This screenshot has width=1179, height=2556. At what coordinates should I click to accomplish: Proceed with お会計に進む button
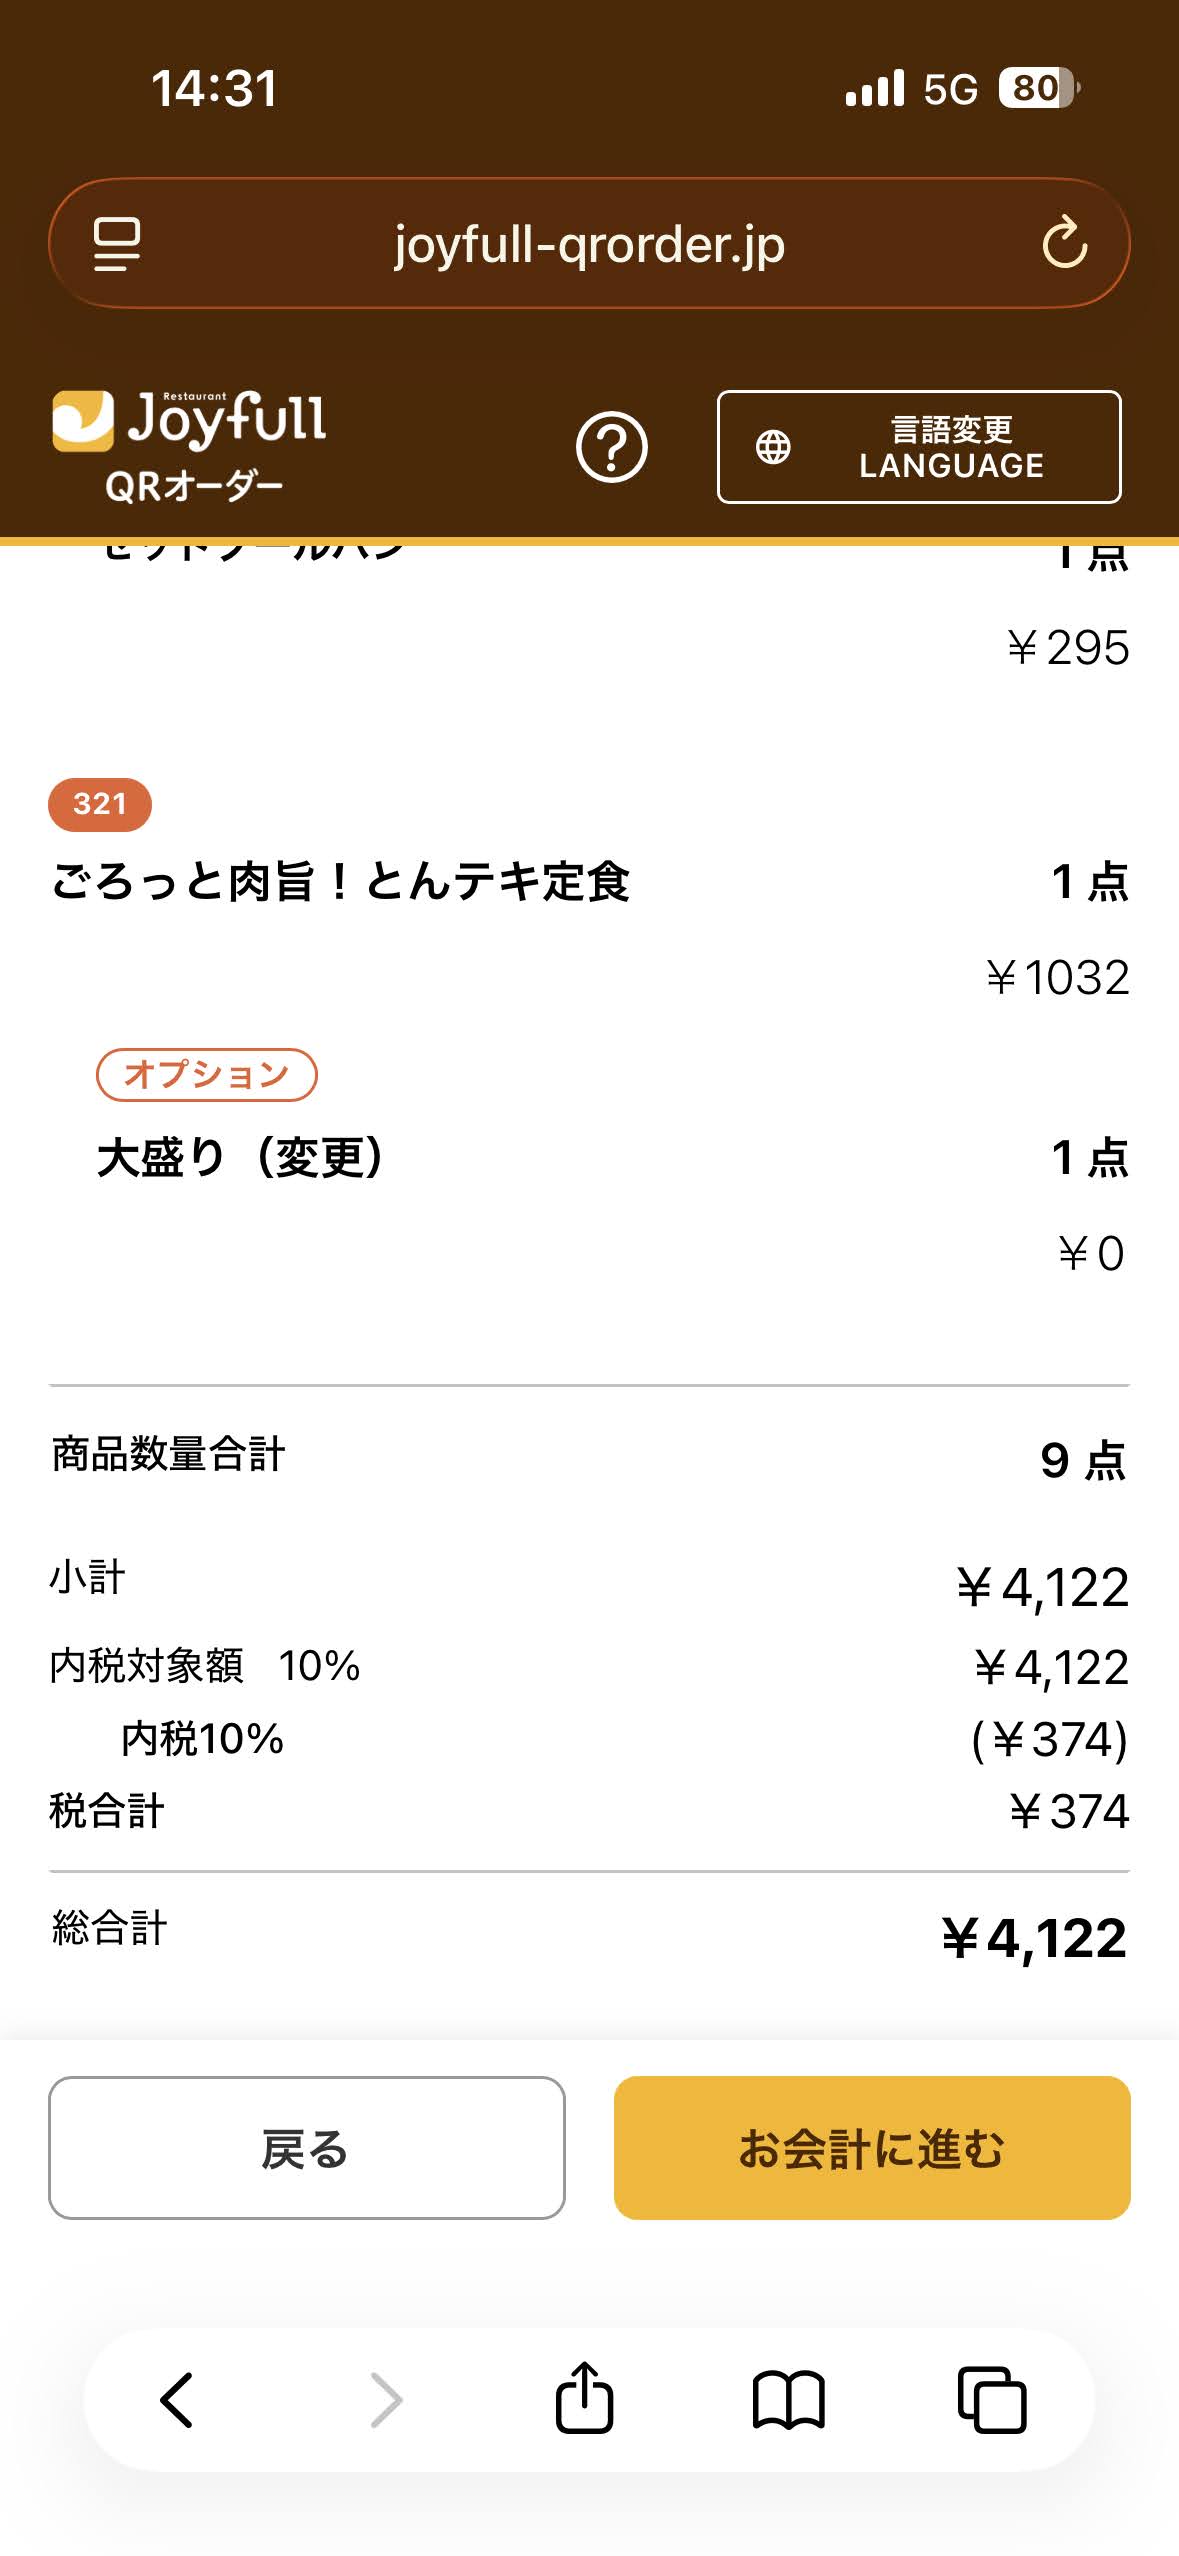tap(871, 2148)
